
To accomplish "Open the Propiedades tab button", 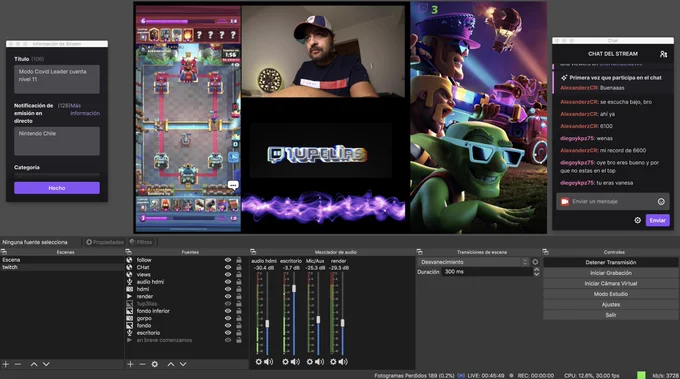I will [x=105, y=242].
